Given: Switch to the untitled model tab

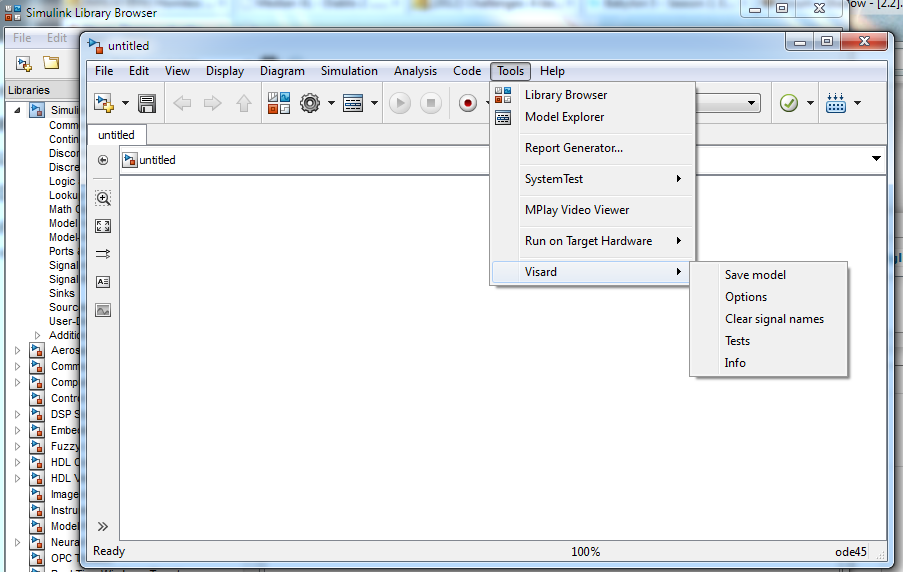Looking at the screenshot, I should tap(117, 135).
